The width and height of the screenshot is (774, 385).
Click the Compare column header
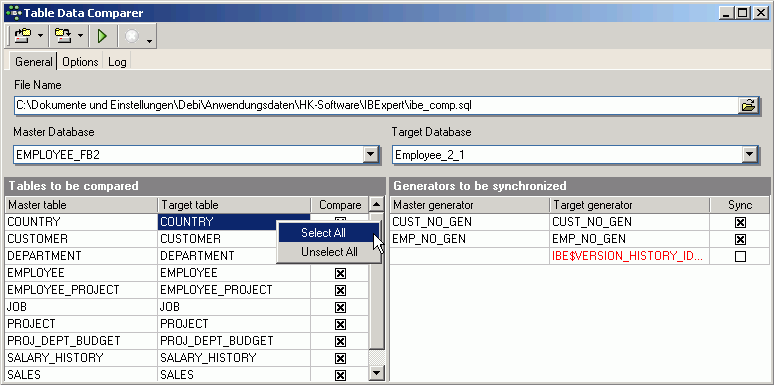[340, 205]
